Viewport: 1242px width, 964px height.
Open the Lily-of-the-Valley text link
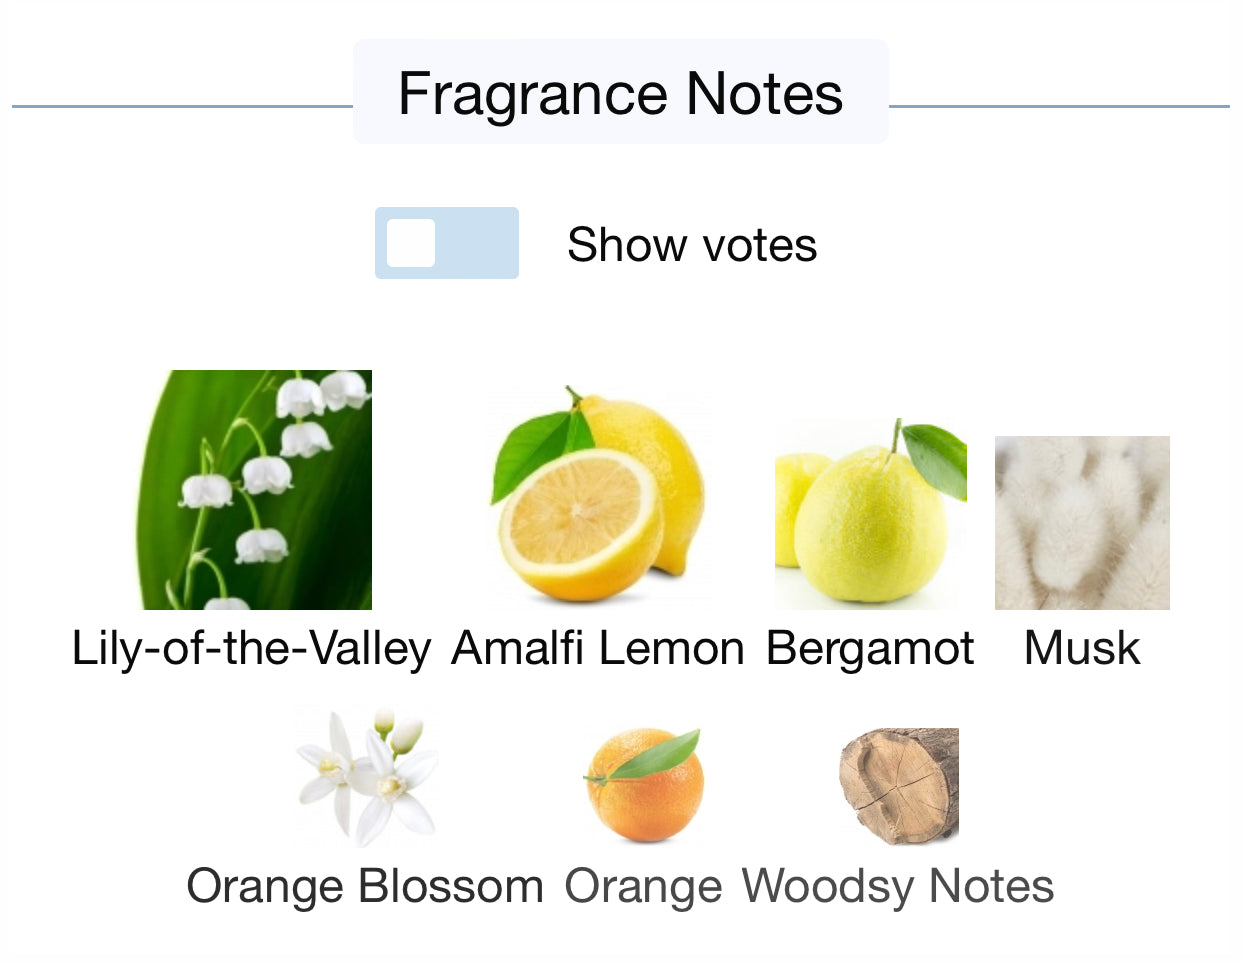(x=251, y=648)
